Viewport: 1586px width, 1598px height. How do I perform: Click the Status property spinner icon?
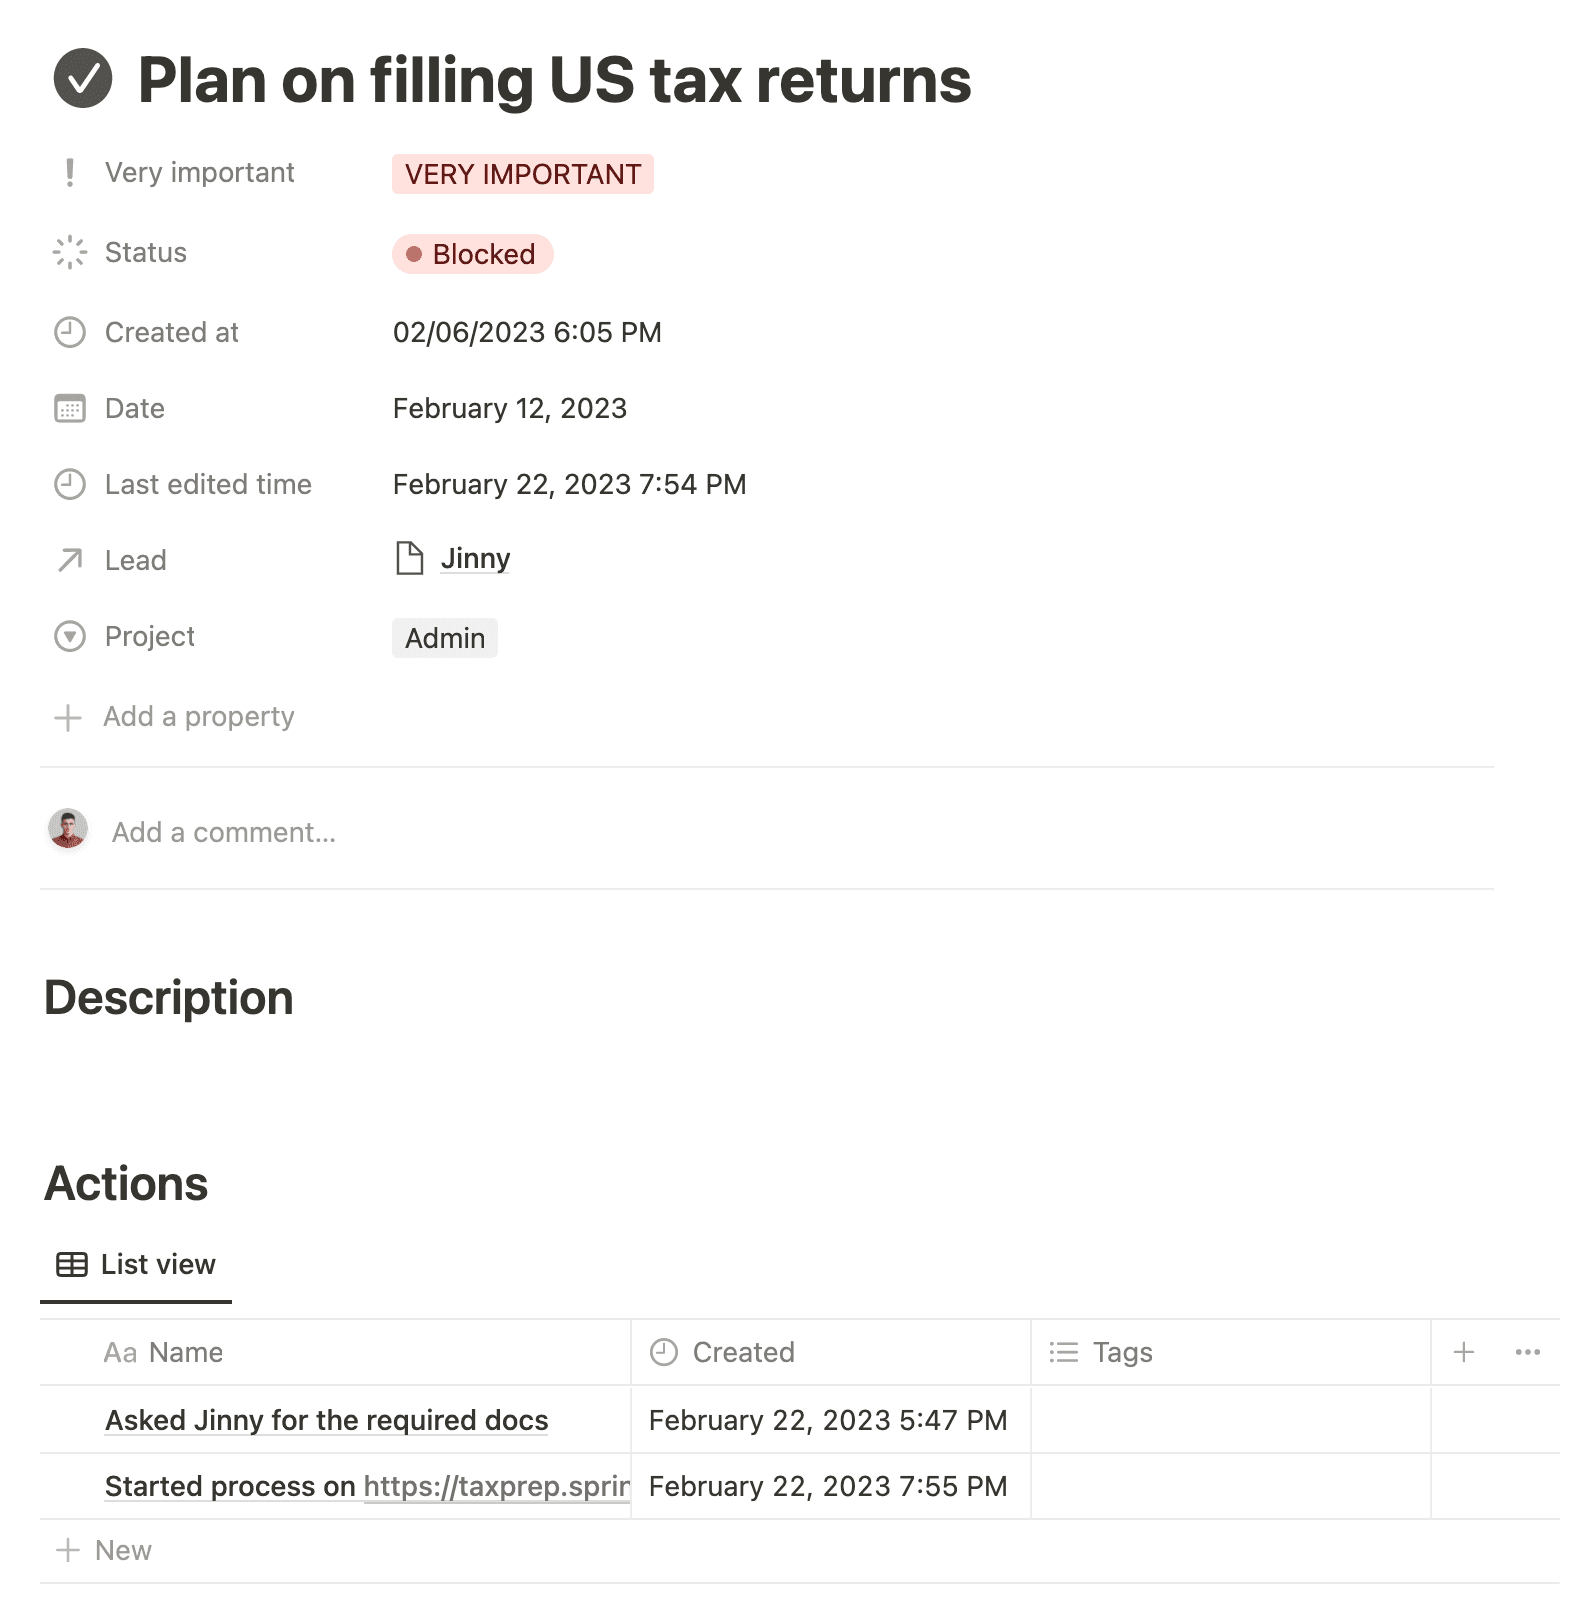click(70, 252)
